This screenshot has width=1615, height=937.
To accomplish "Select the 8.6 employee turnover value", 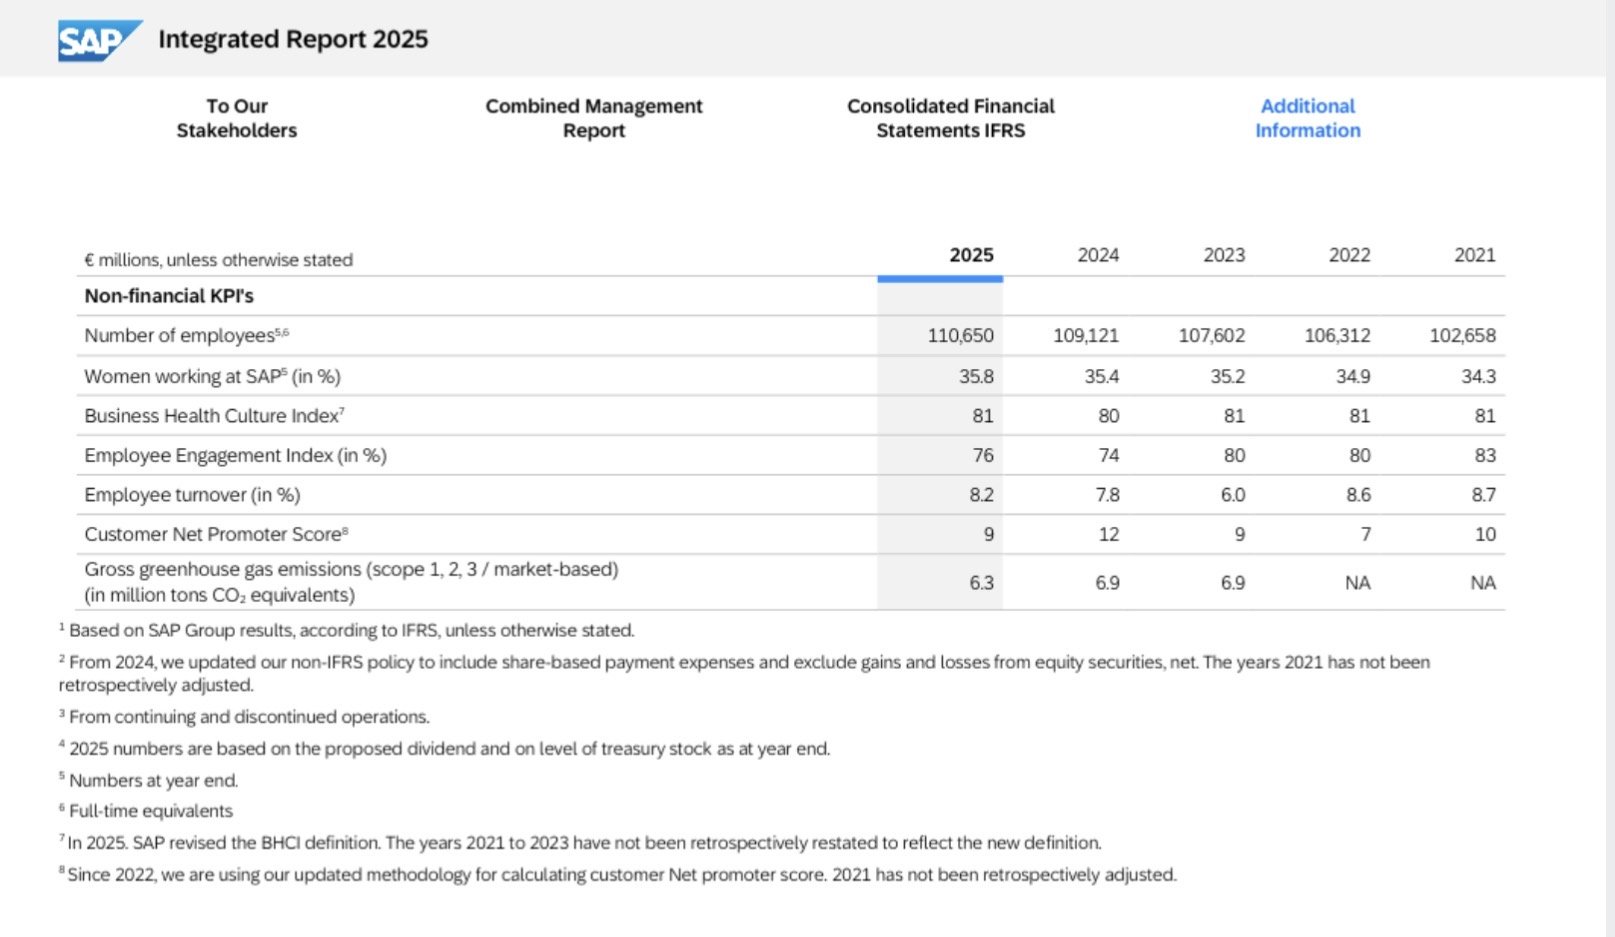I will click(1358, 495).
